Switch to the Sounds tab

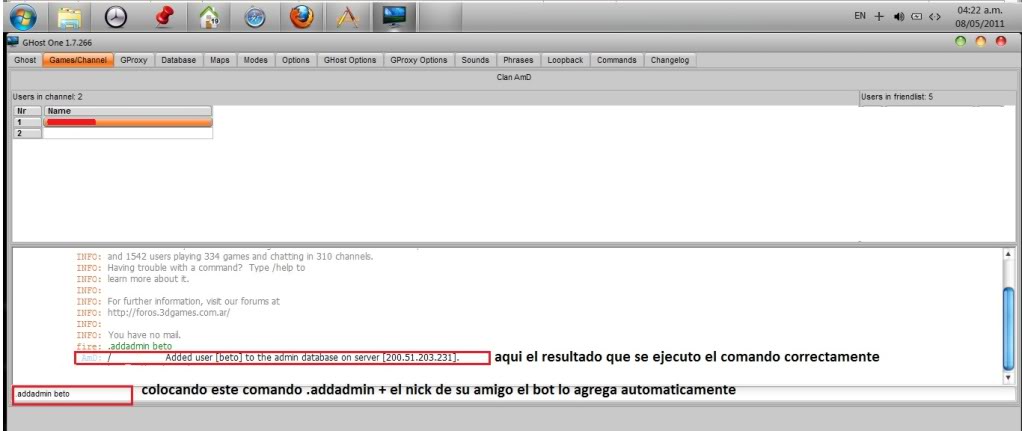[475, 60]
